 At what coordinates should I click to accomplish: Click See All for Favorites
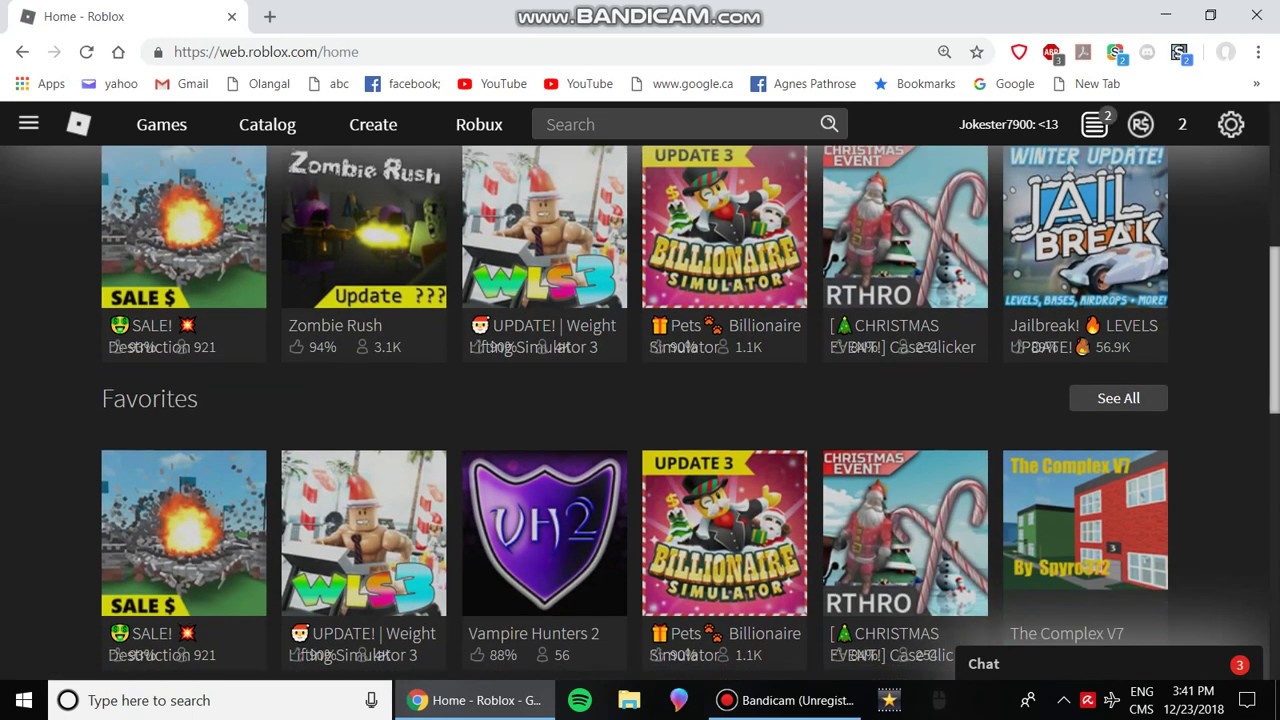coord(1118,398)
